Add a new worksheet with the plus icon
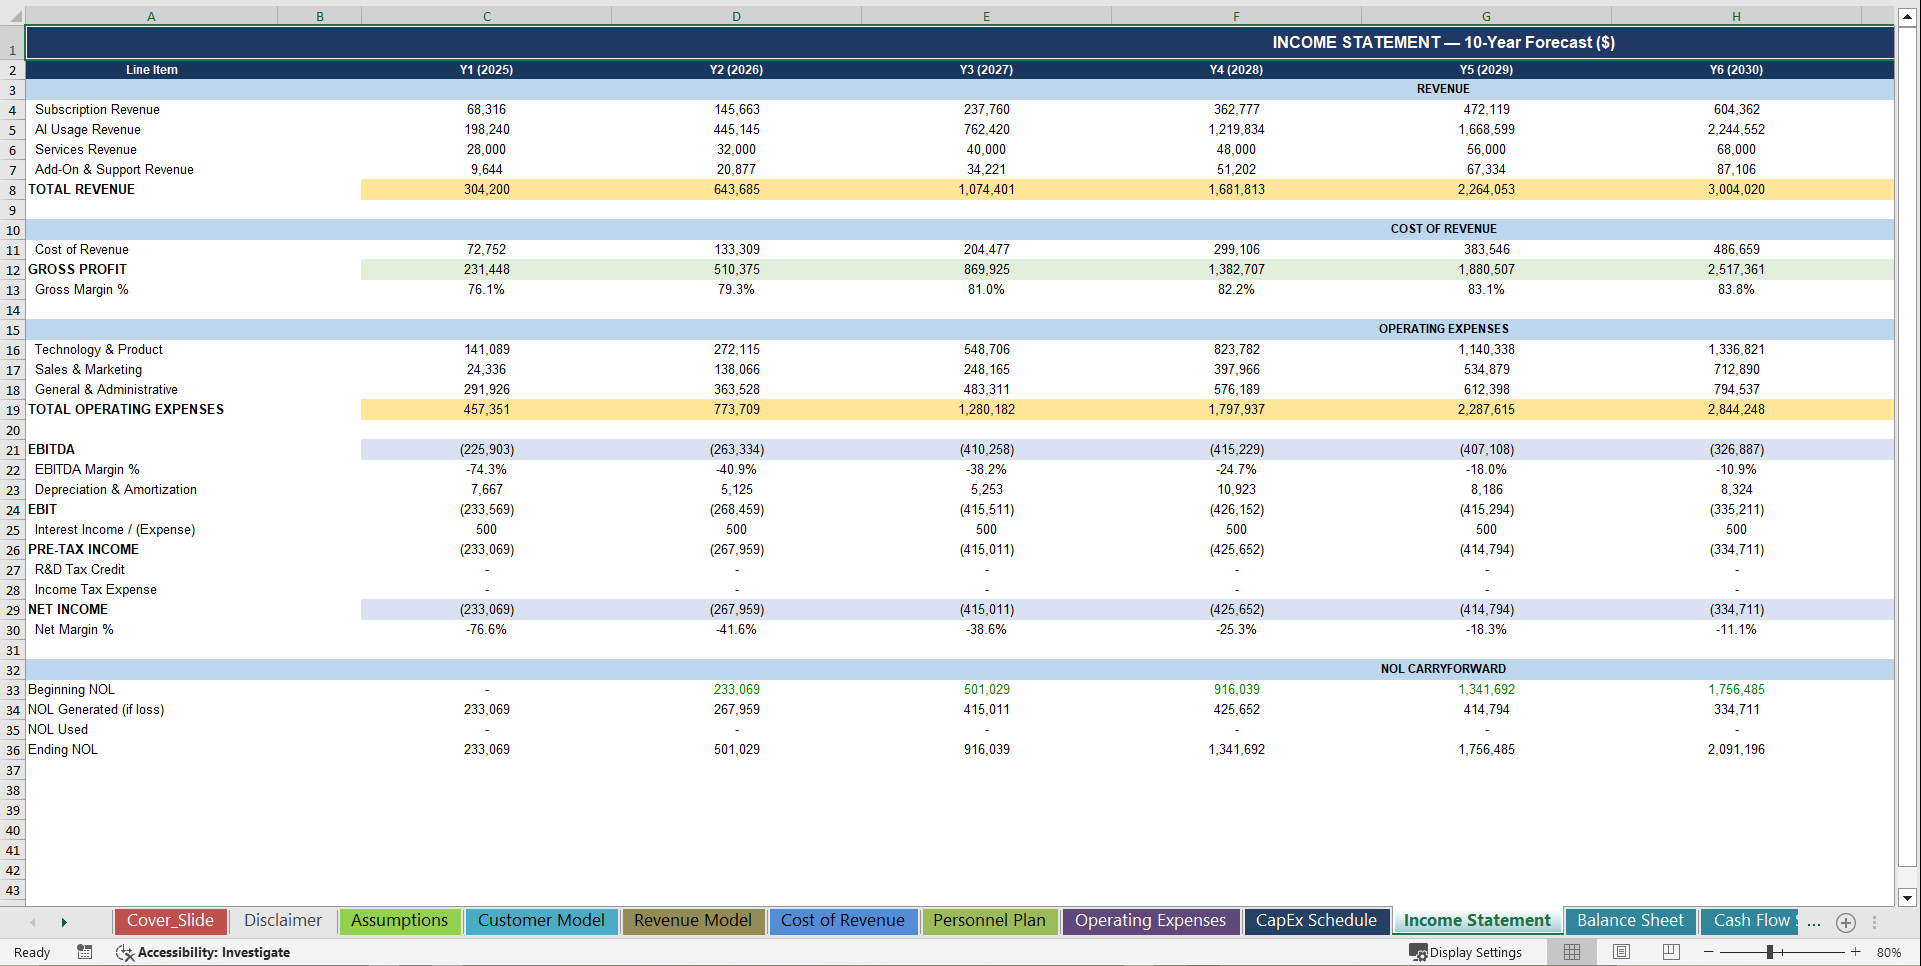 point(1846,923)
